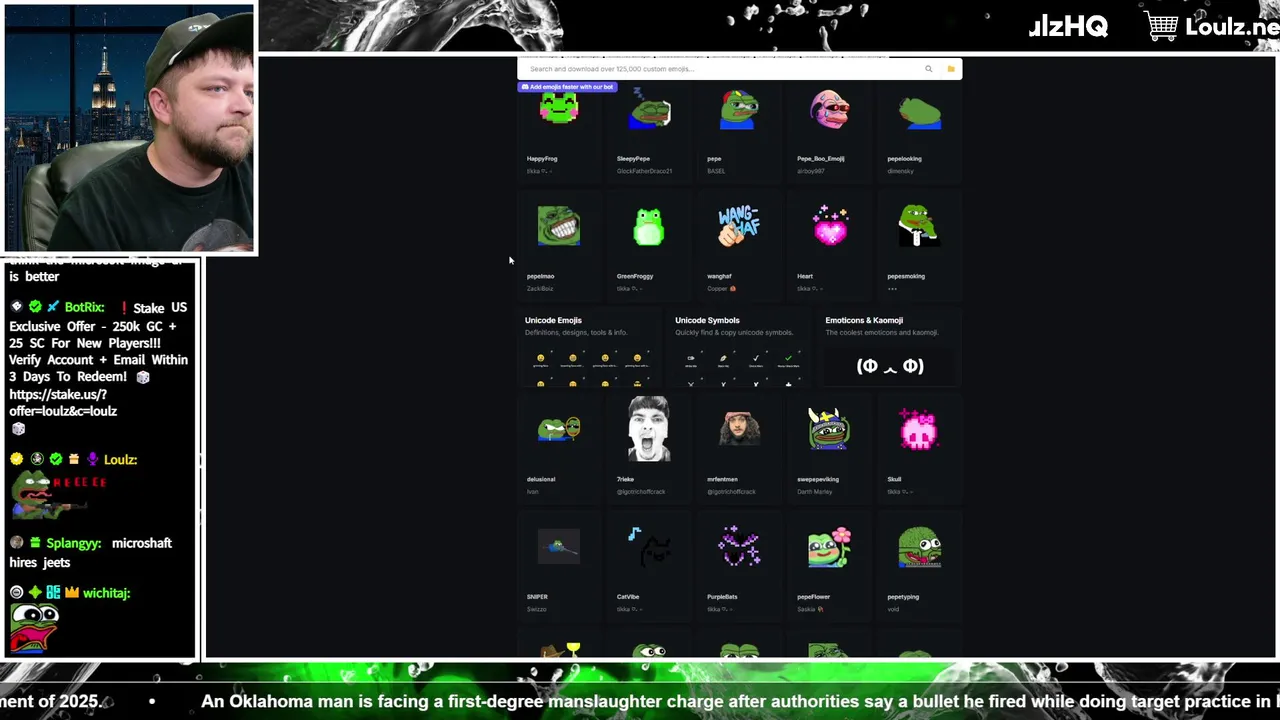The width and height of the screenshot is (1280, 720).
Task: Select the pepelmao laughing emoji image
Action: tap(558, 226)
